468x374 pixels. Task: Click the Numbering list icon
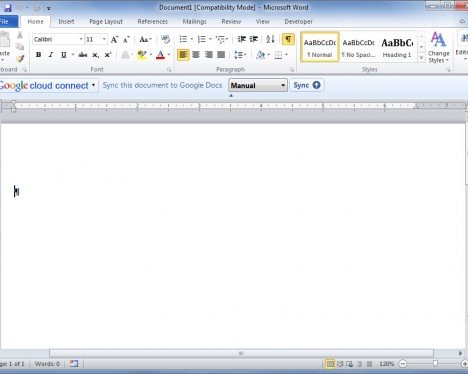pyautogui.click(x=202, y=39)
